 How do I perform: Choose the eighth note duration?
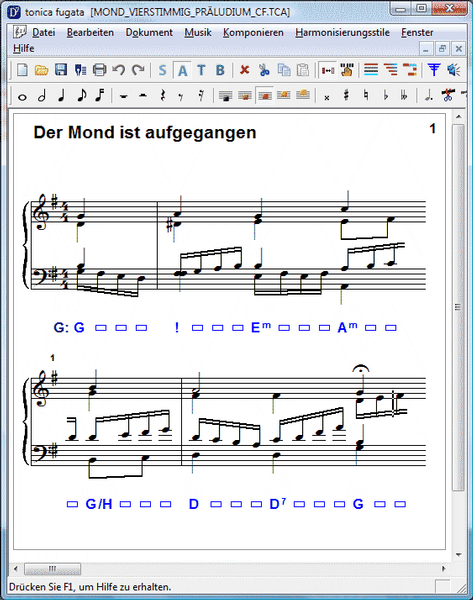pos(81,96)
